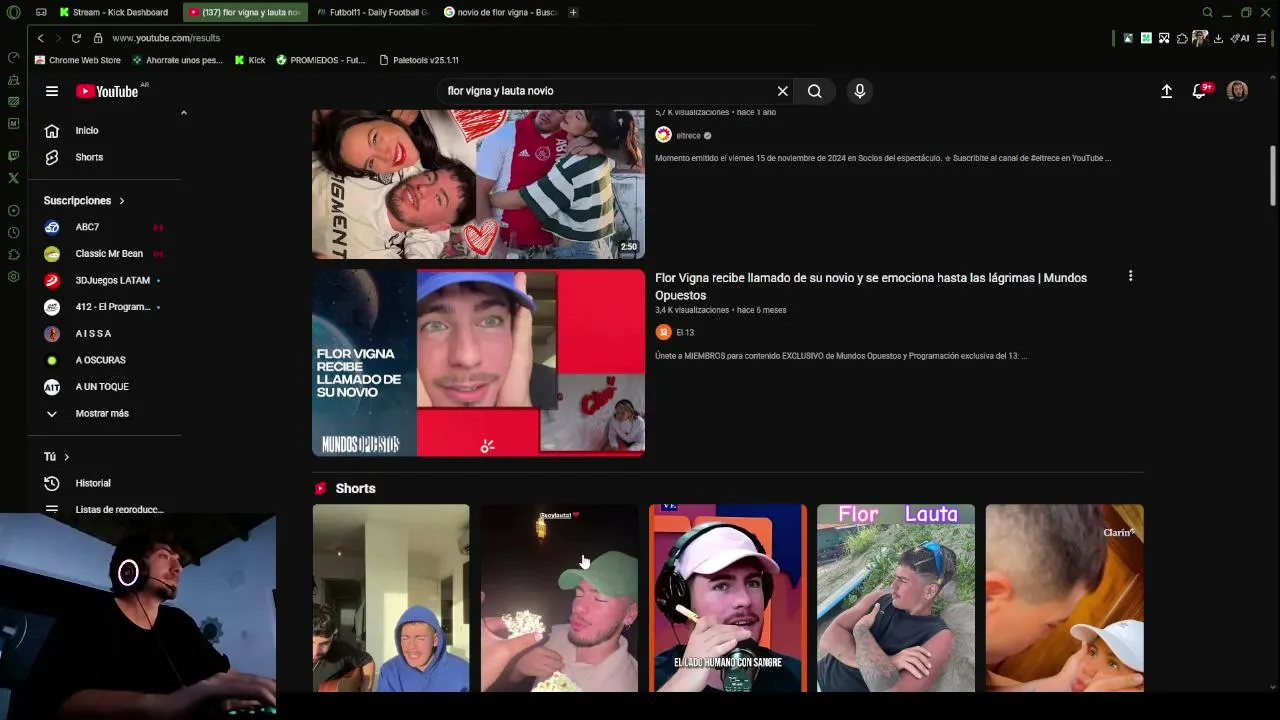Click the snapshot scissors icon in toolbar
The image size is (1280, 720).
tap(1164, 38)
